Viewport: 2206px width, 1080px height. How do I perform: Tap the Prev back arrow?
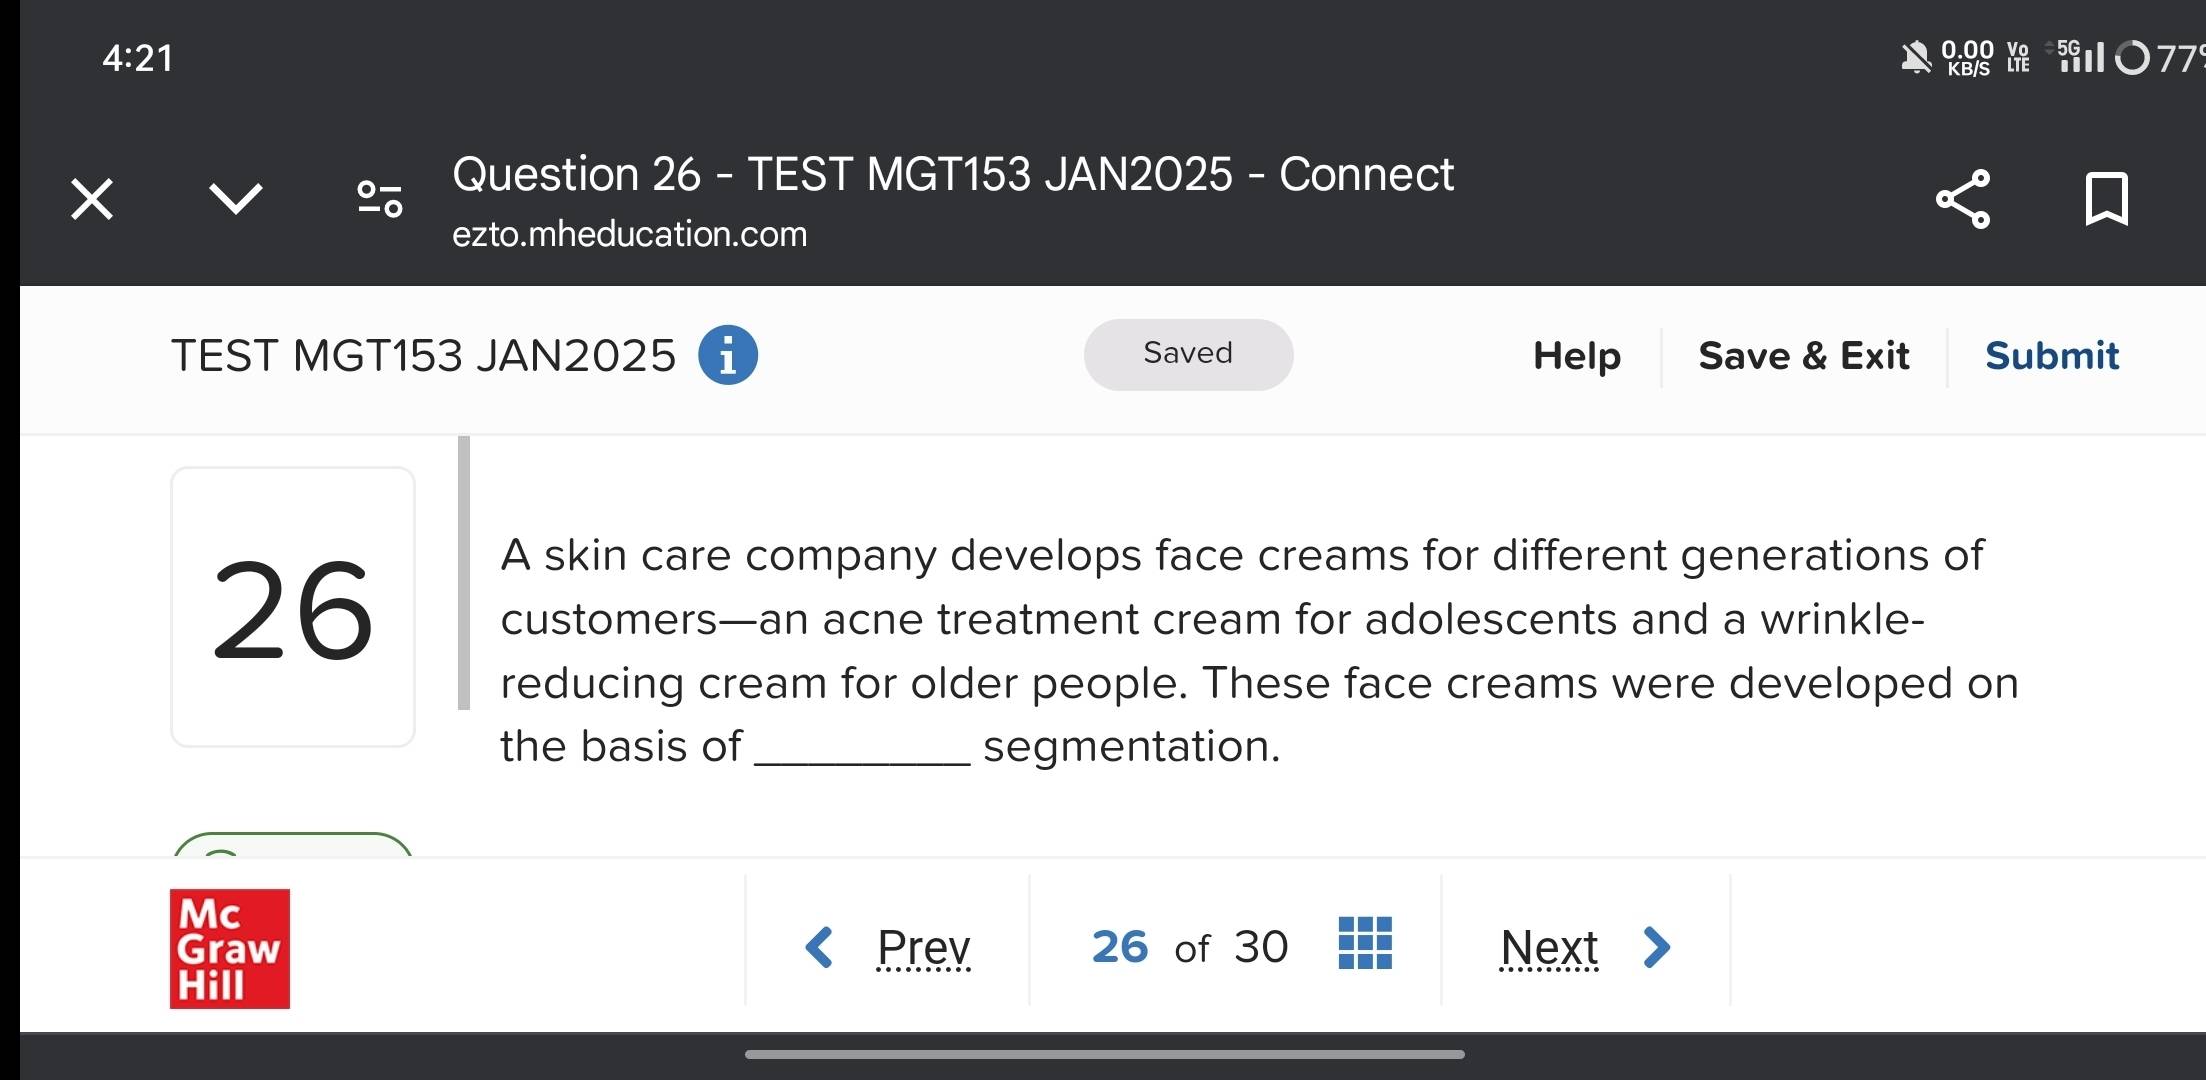point(819,946)
